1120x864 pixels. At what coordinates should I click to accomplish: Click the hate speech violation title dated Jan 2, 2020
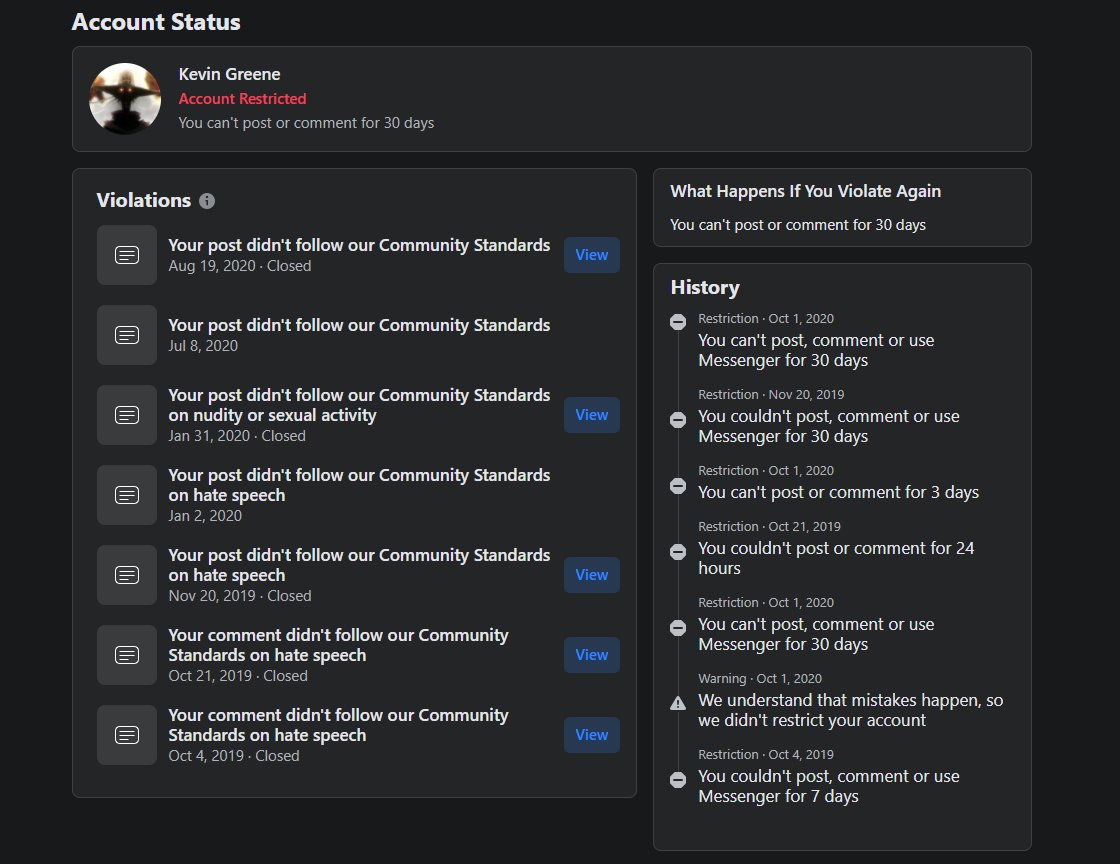359,485
